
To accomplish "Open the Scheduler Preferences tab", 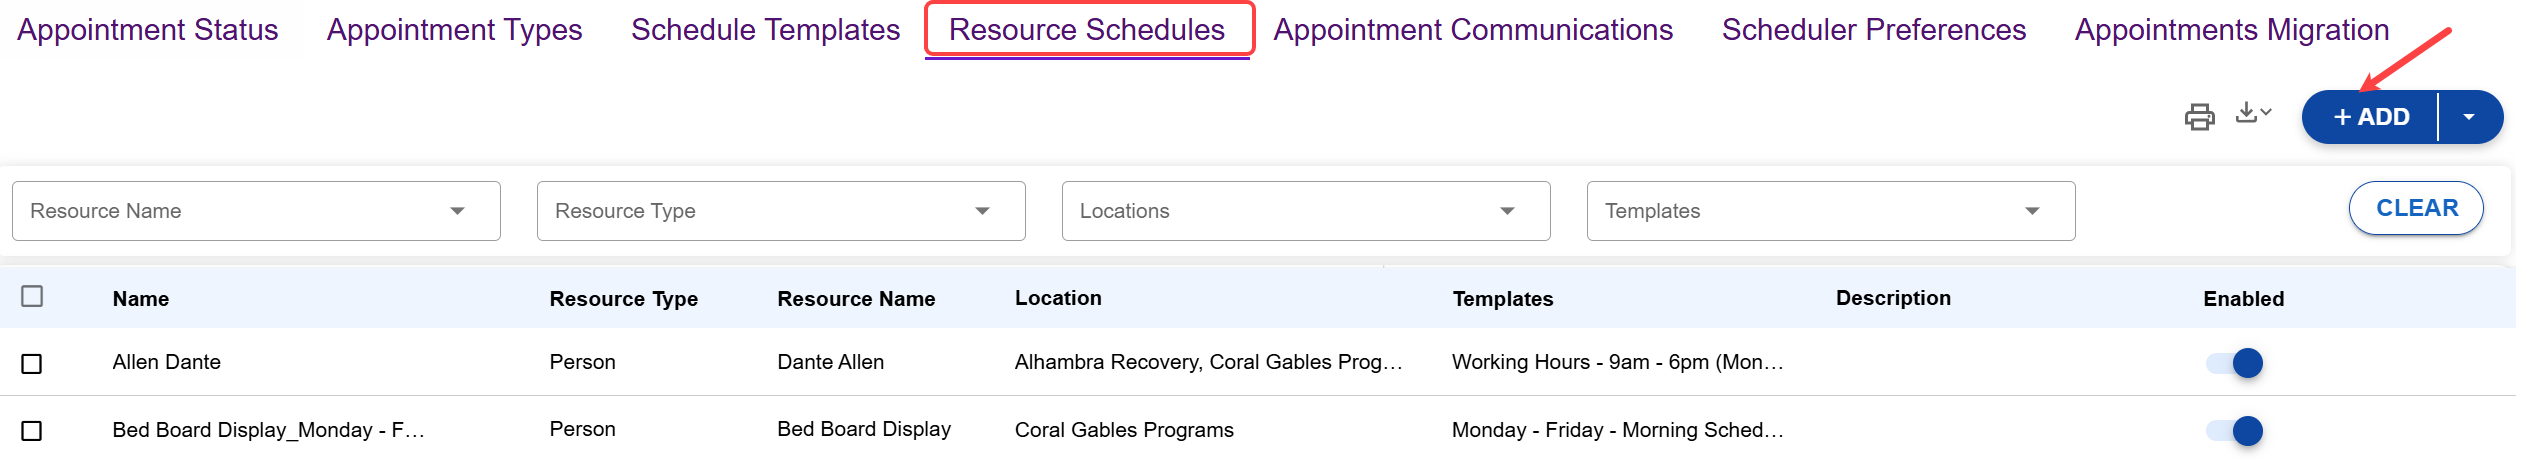I will coord(1874,30).
